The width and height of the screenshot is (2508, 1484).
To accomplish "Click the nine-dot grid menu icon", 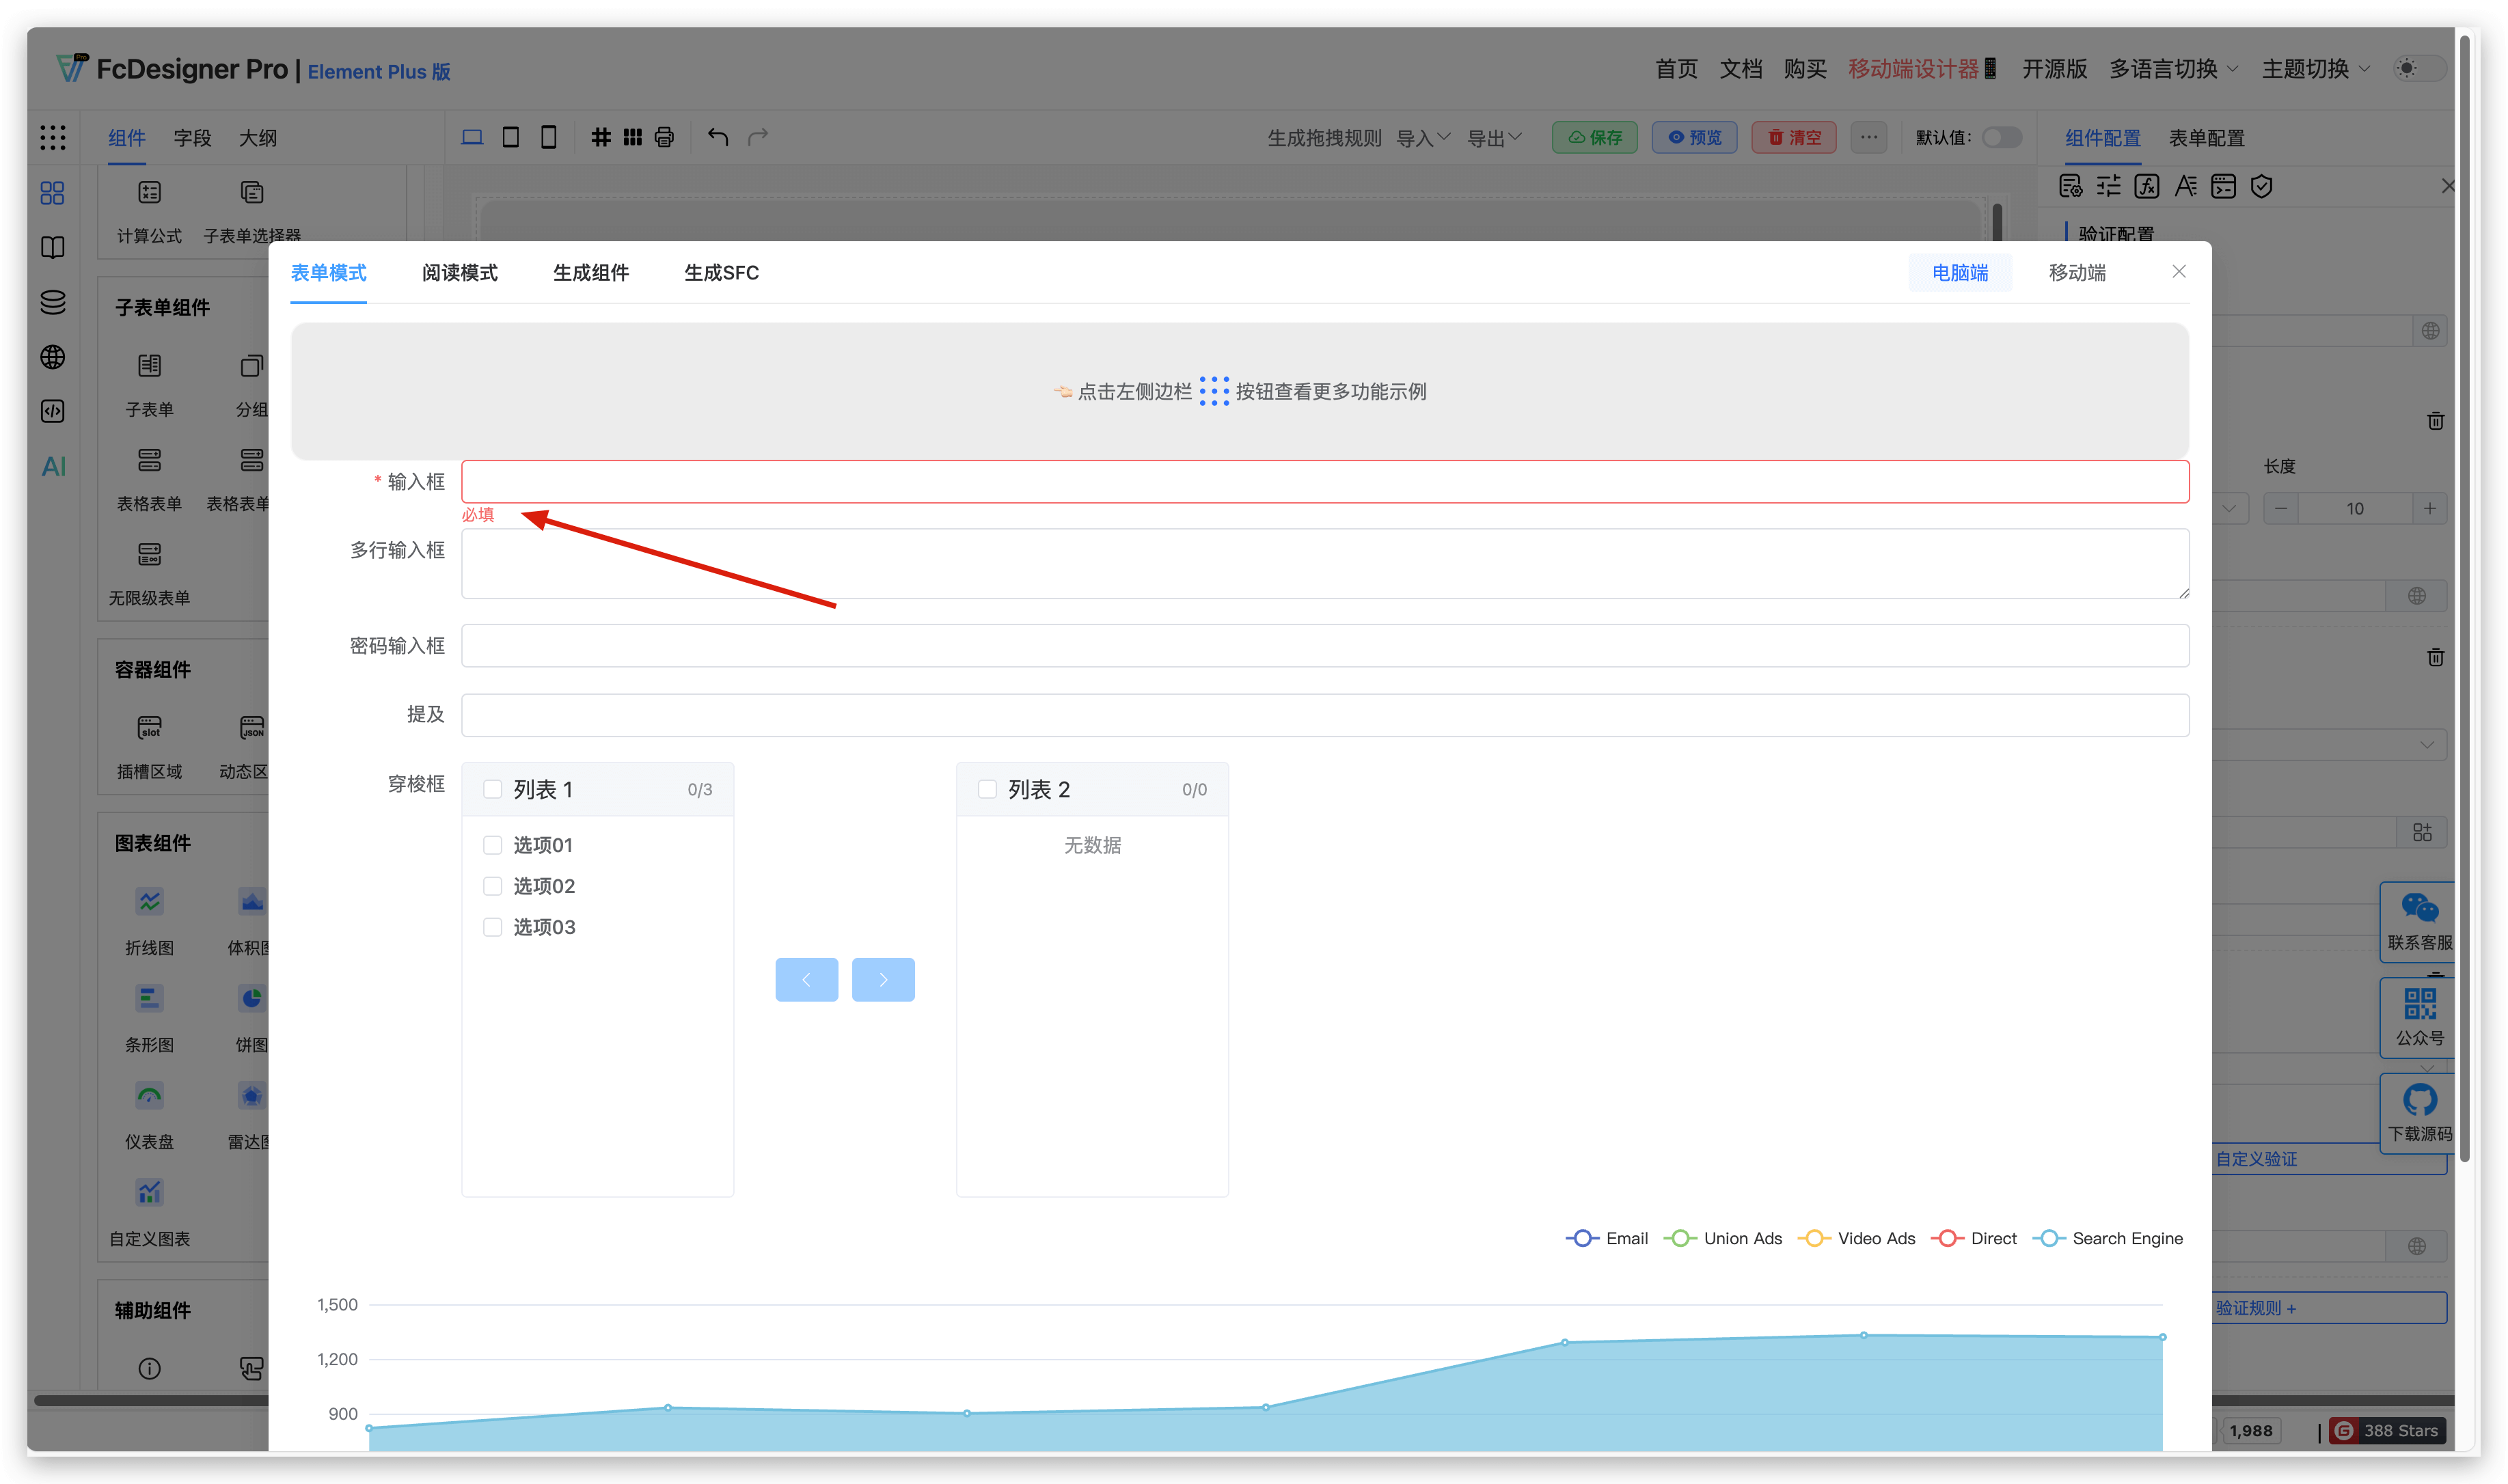I will (53, 138).
